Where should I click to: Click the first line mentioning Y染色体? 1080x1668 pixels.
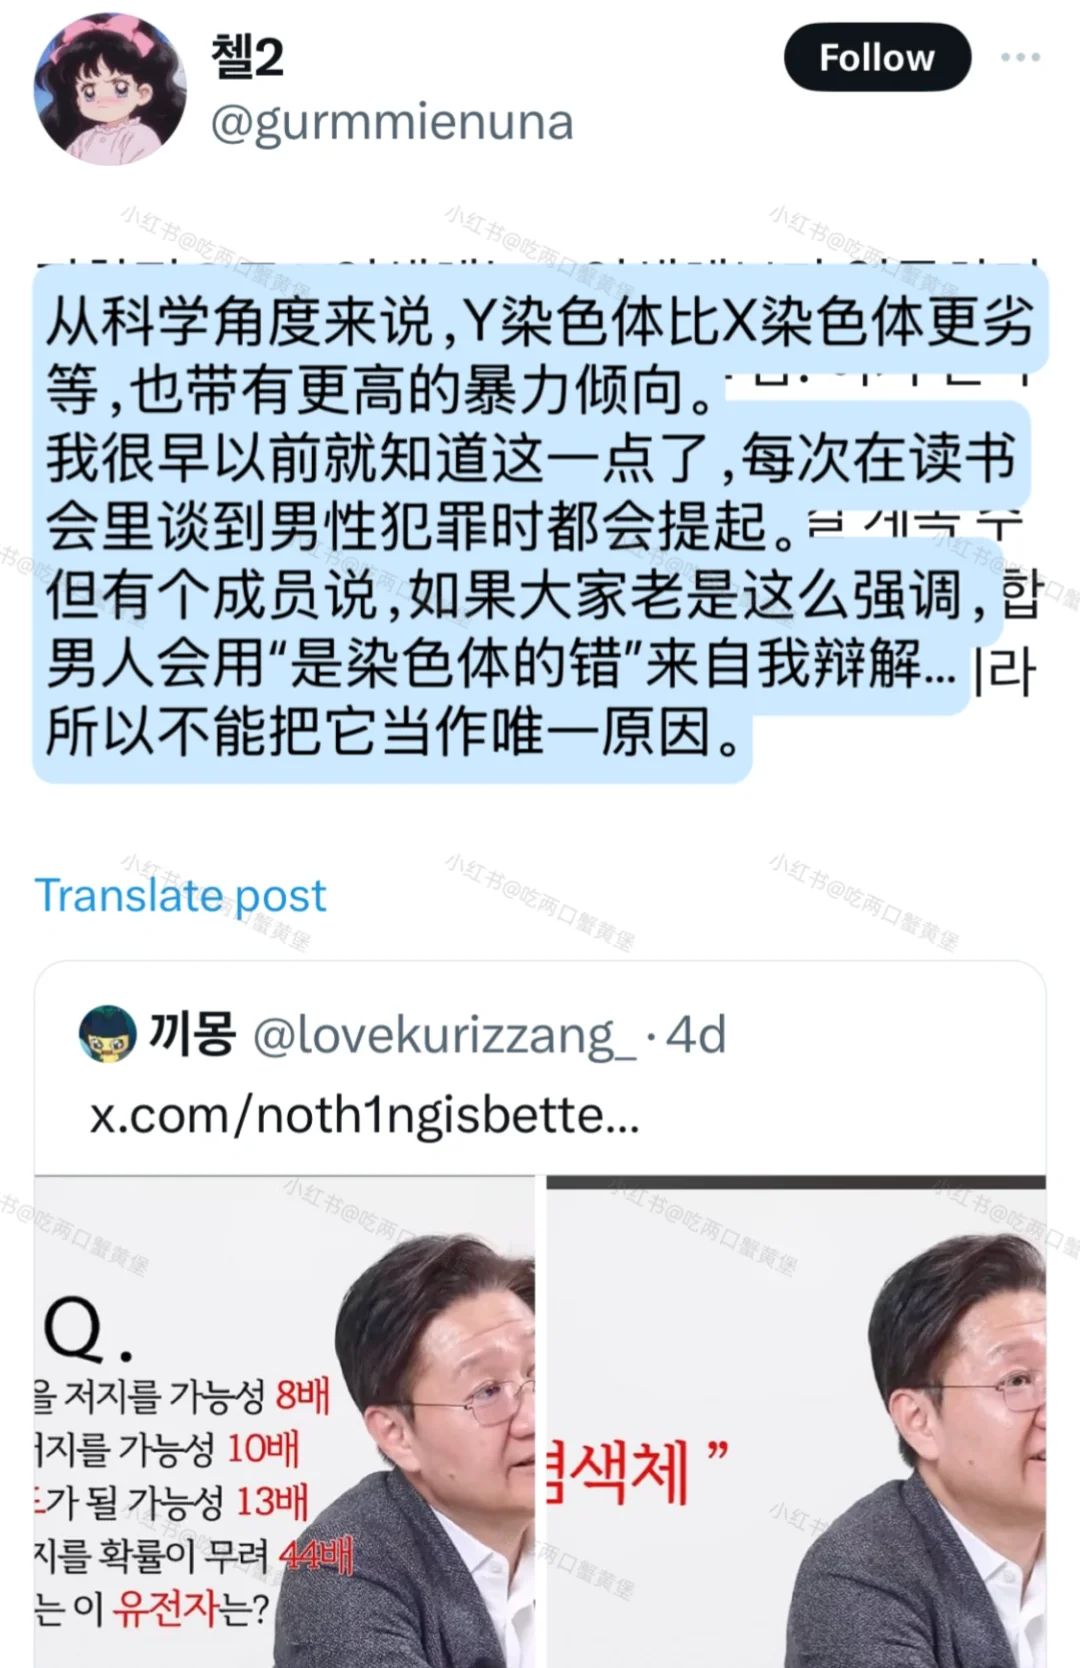540,322
